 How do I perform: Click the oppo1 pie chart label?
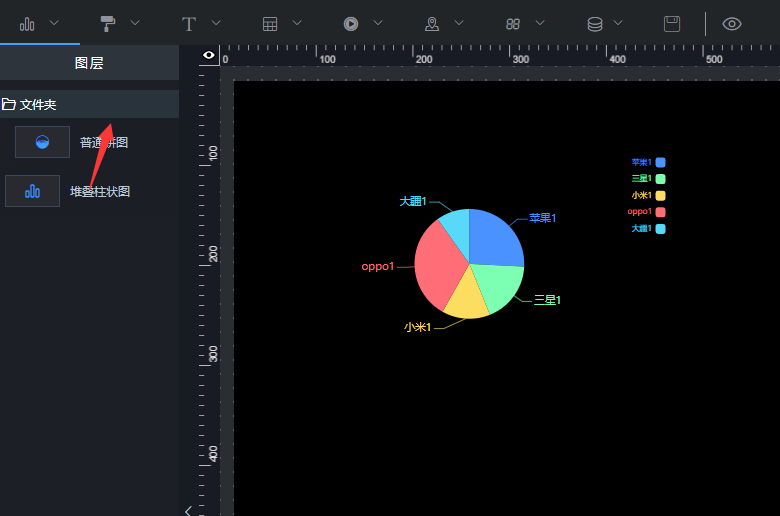tap(378, 267)
